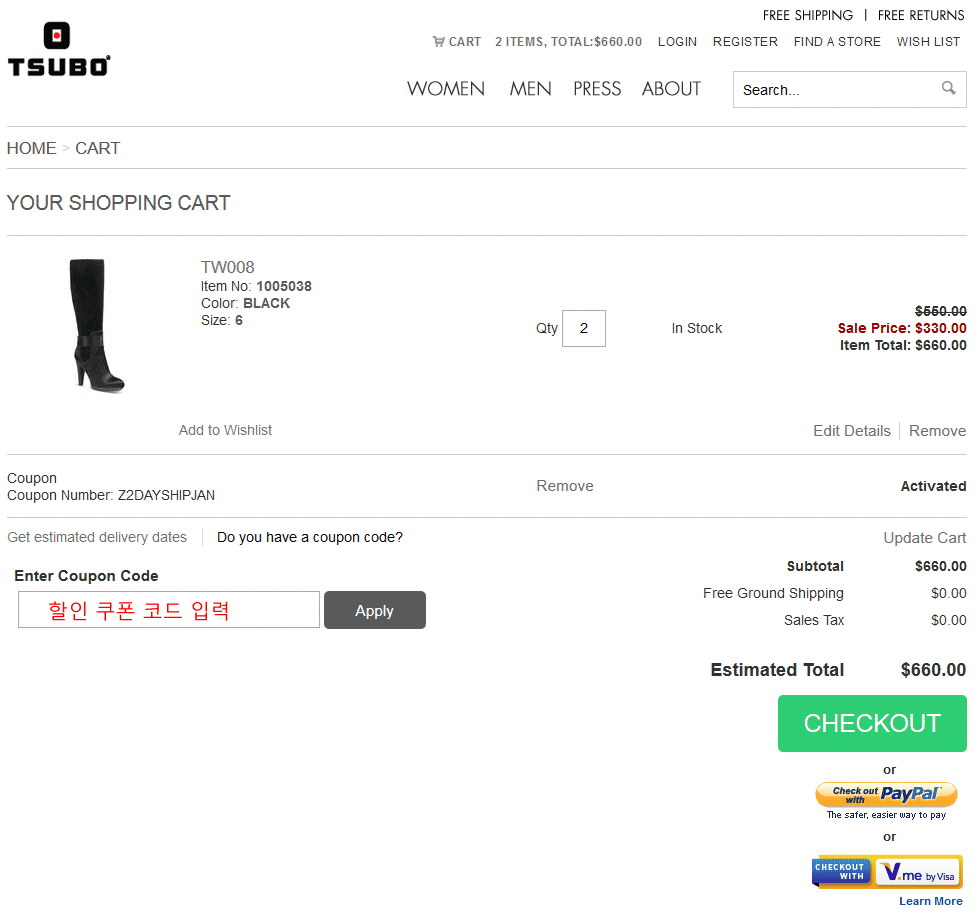Apply the coupon code
This screenshot has width=979, height=914.
pyautogui.click(x=374, y=611)
